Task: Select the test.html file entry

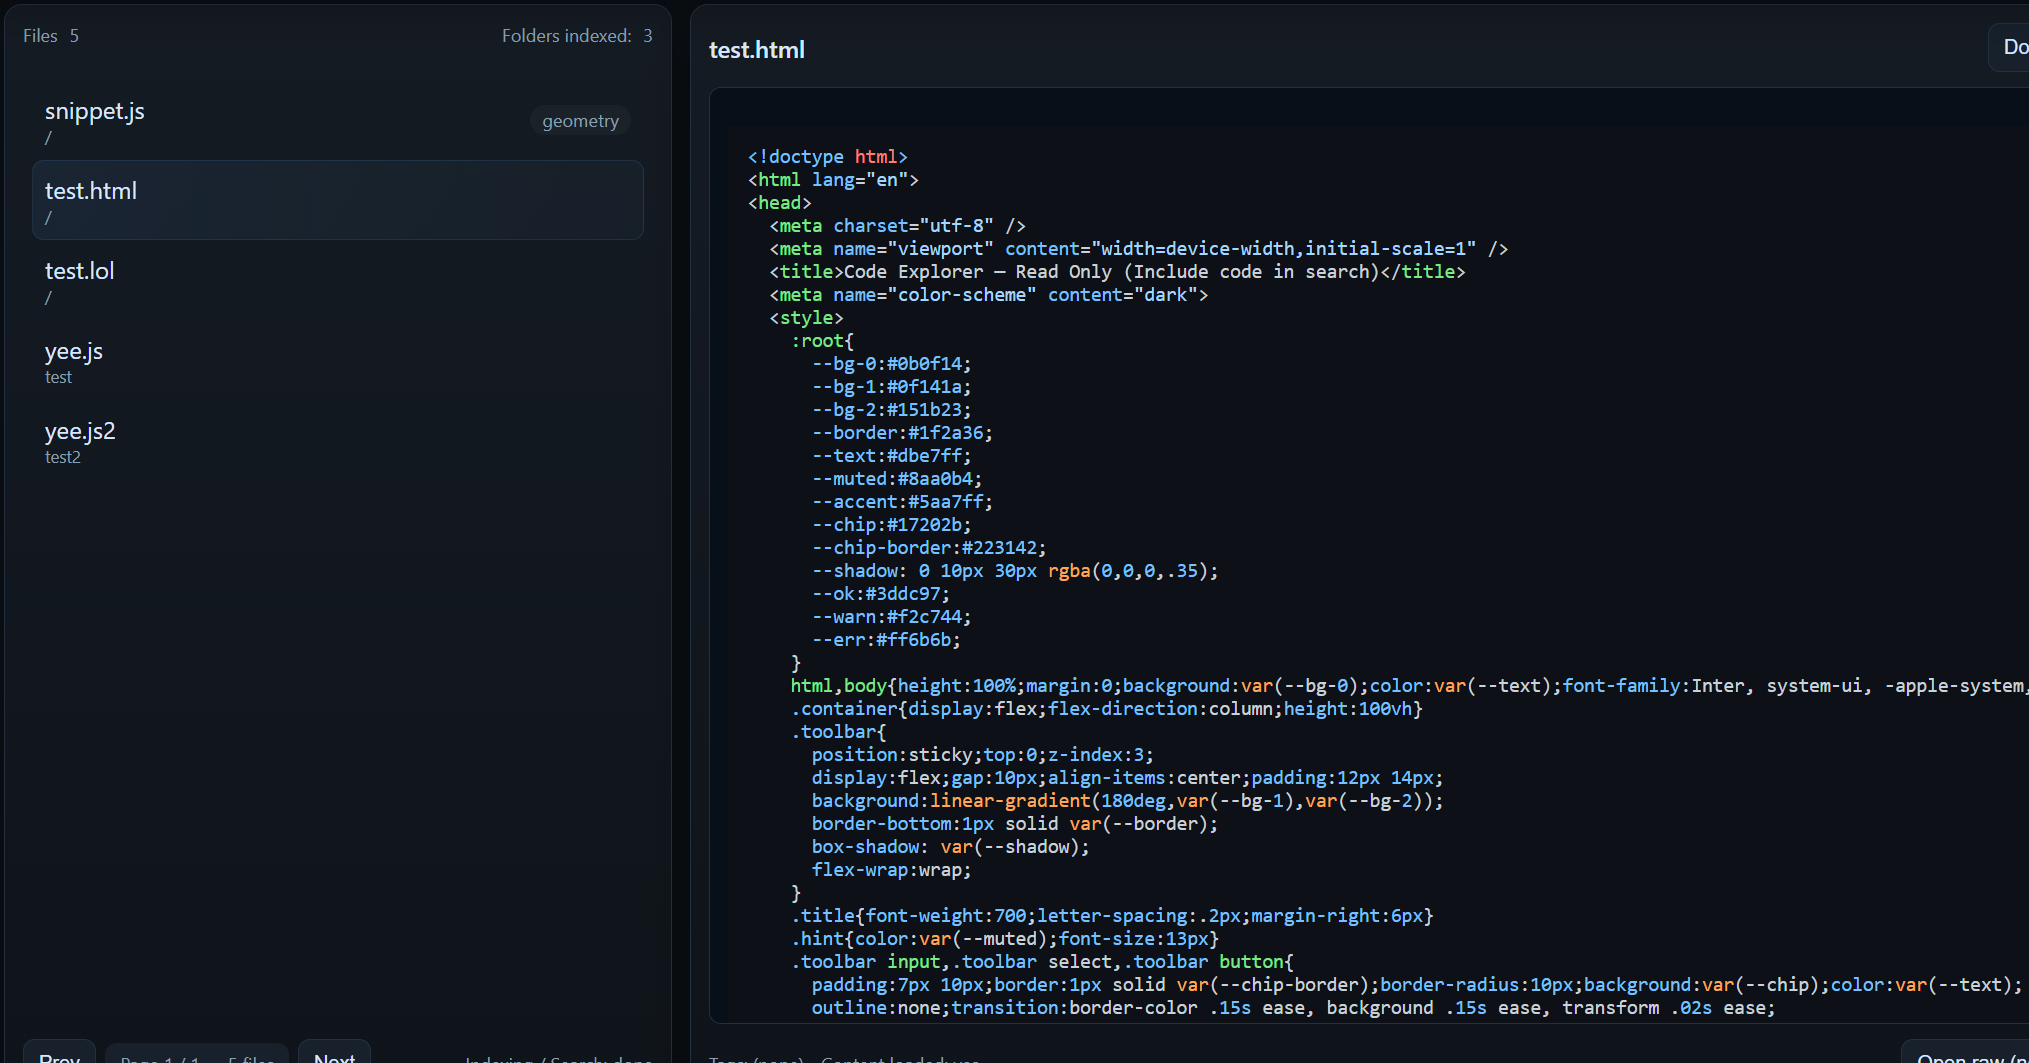Action: click(x=337, y=200)
